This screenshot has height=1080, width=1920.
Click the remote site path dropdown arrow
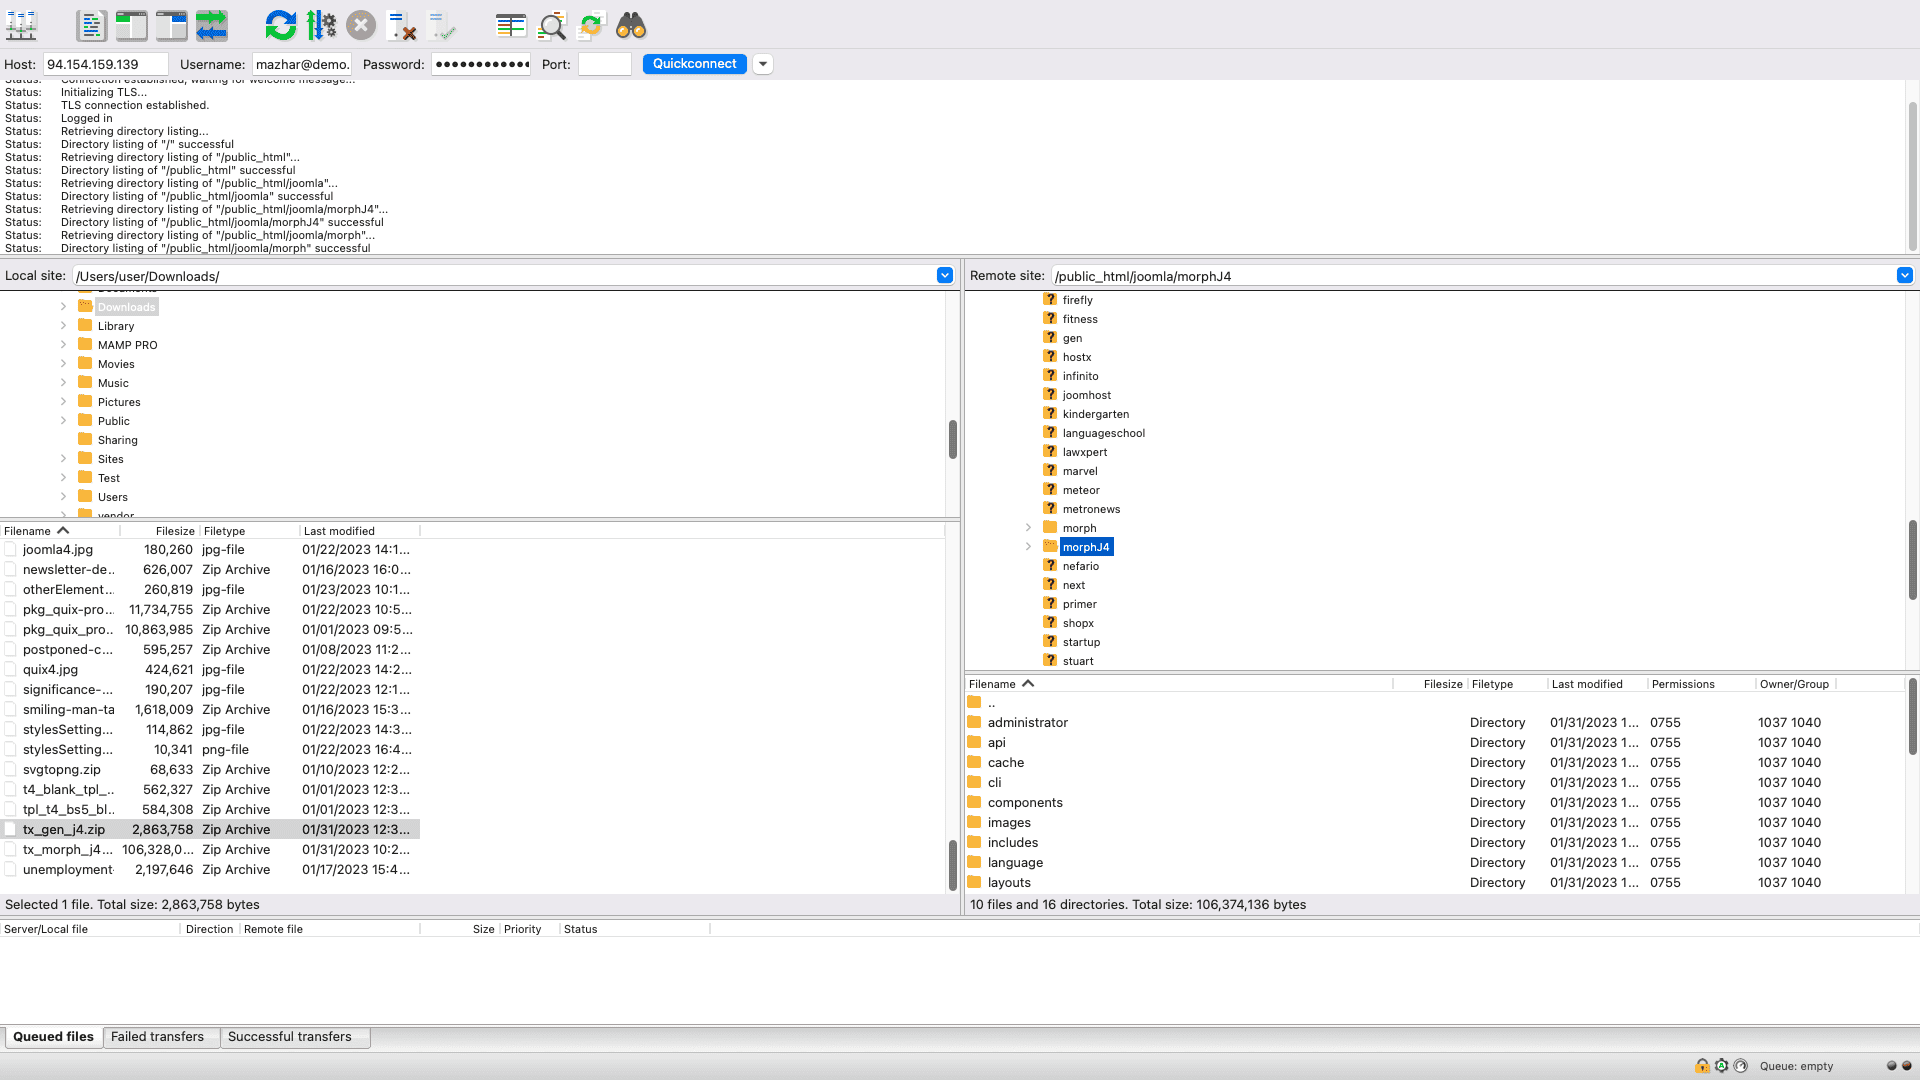coord(1904,276)
